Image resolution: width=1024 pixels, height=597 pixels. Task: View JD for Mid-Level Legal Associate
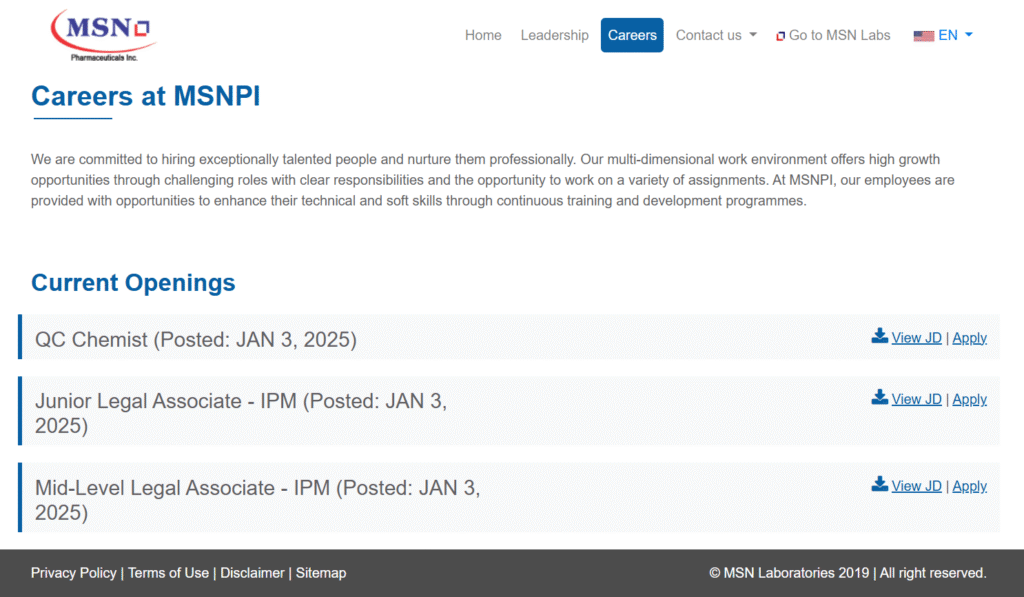[x=916, y=486]
